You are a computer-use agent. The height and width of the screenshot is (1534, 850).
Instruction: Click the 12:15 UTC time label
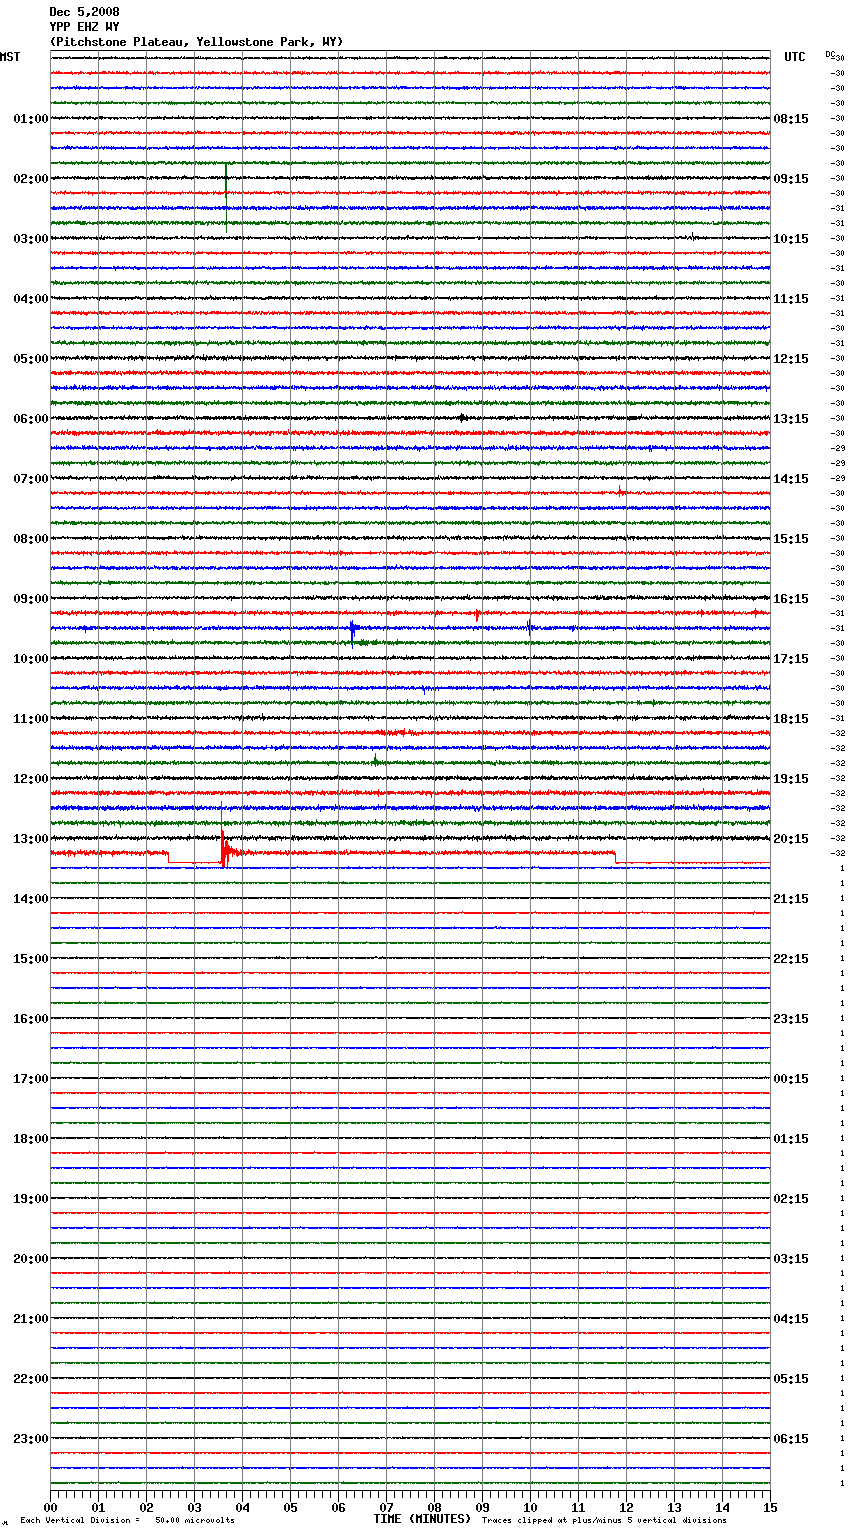coord(791,359)
